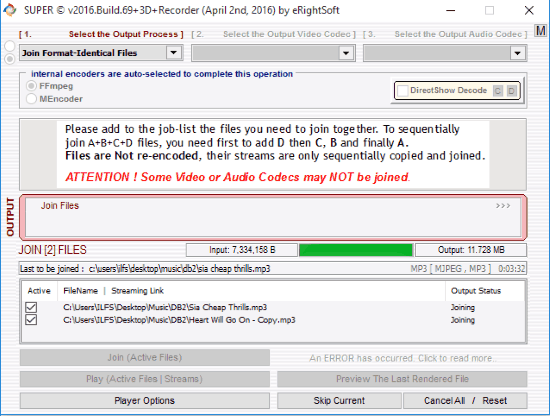Uncheck Heart Will Go On - Copy.mp3 box
Viewport: 550px width, 416px height.
[31, 320]
